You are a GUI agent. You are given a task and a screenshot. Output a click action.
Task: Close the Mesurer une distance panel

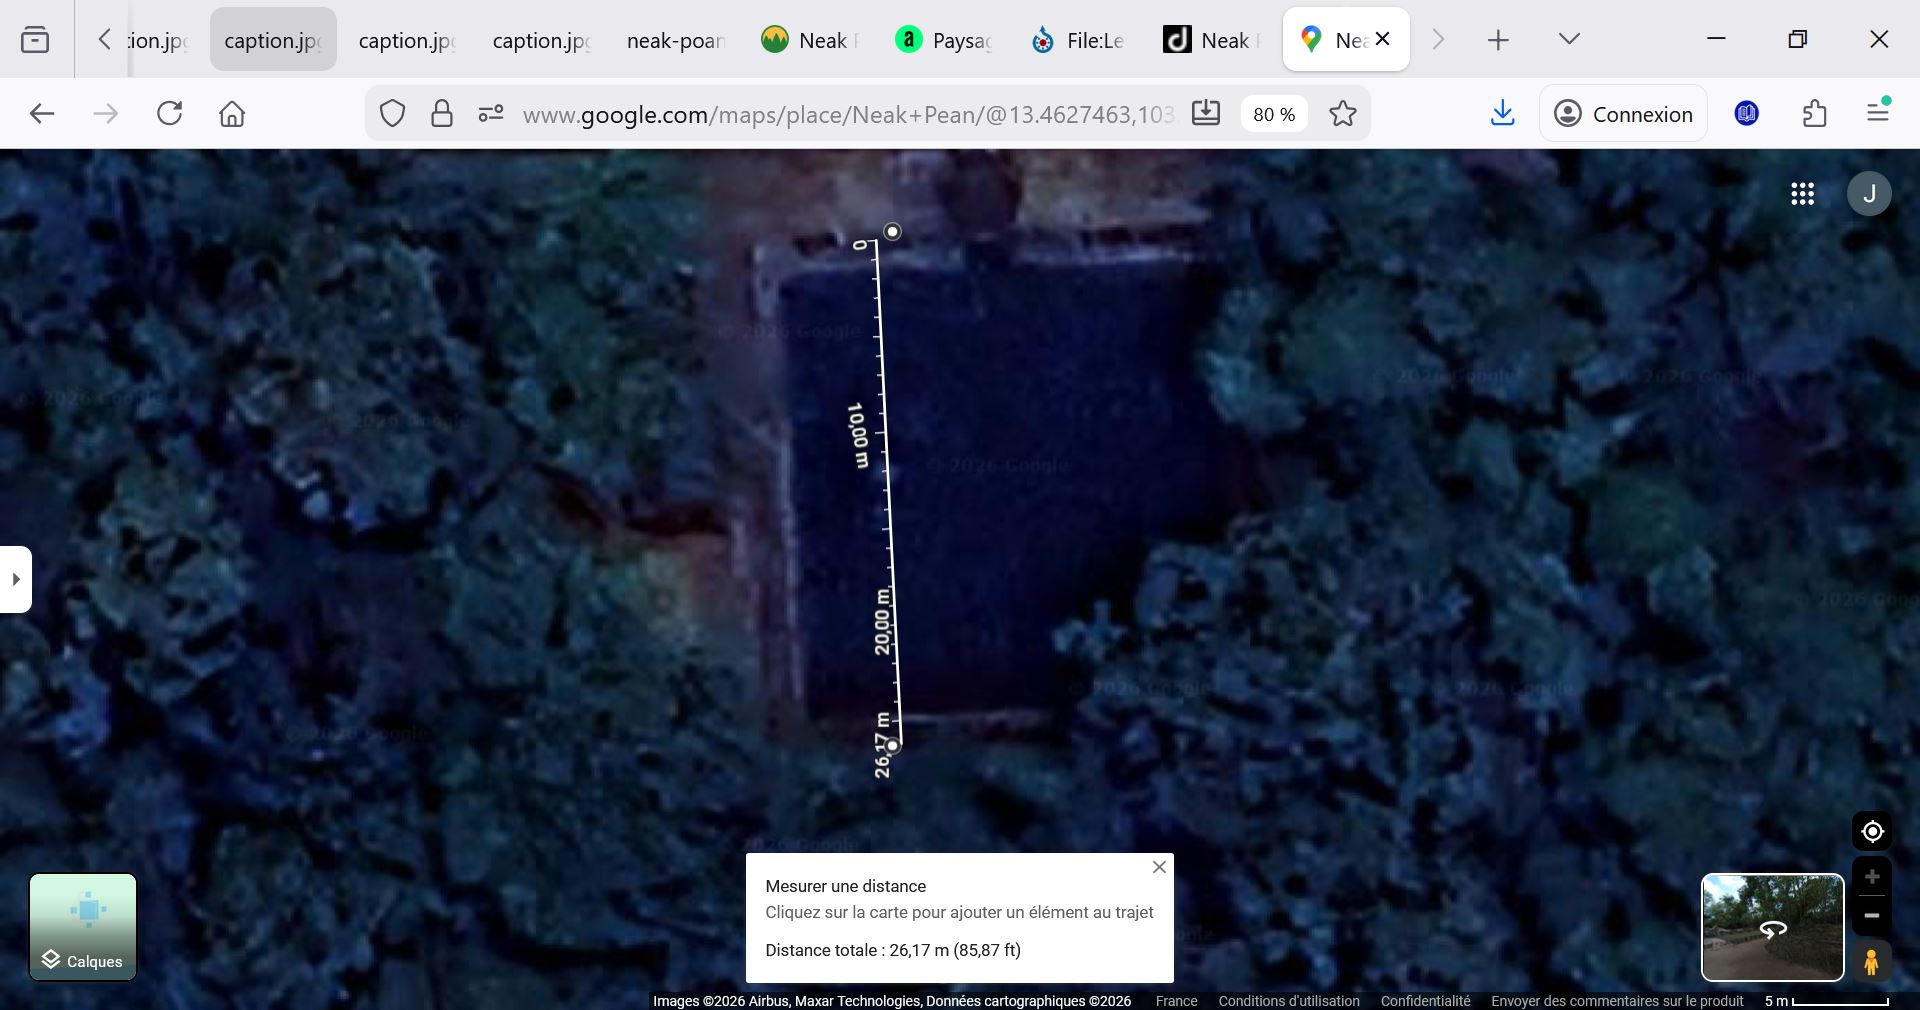click(1159, 867)
